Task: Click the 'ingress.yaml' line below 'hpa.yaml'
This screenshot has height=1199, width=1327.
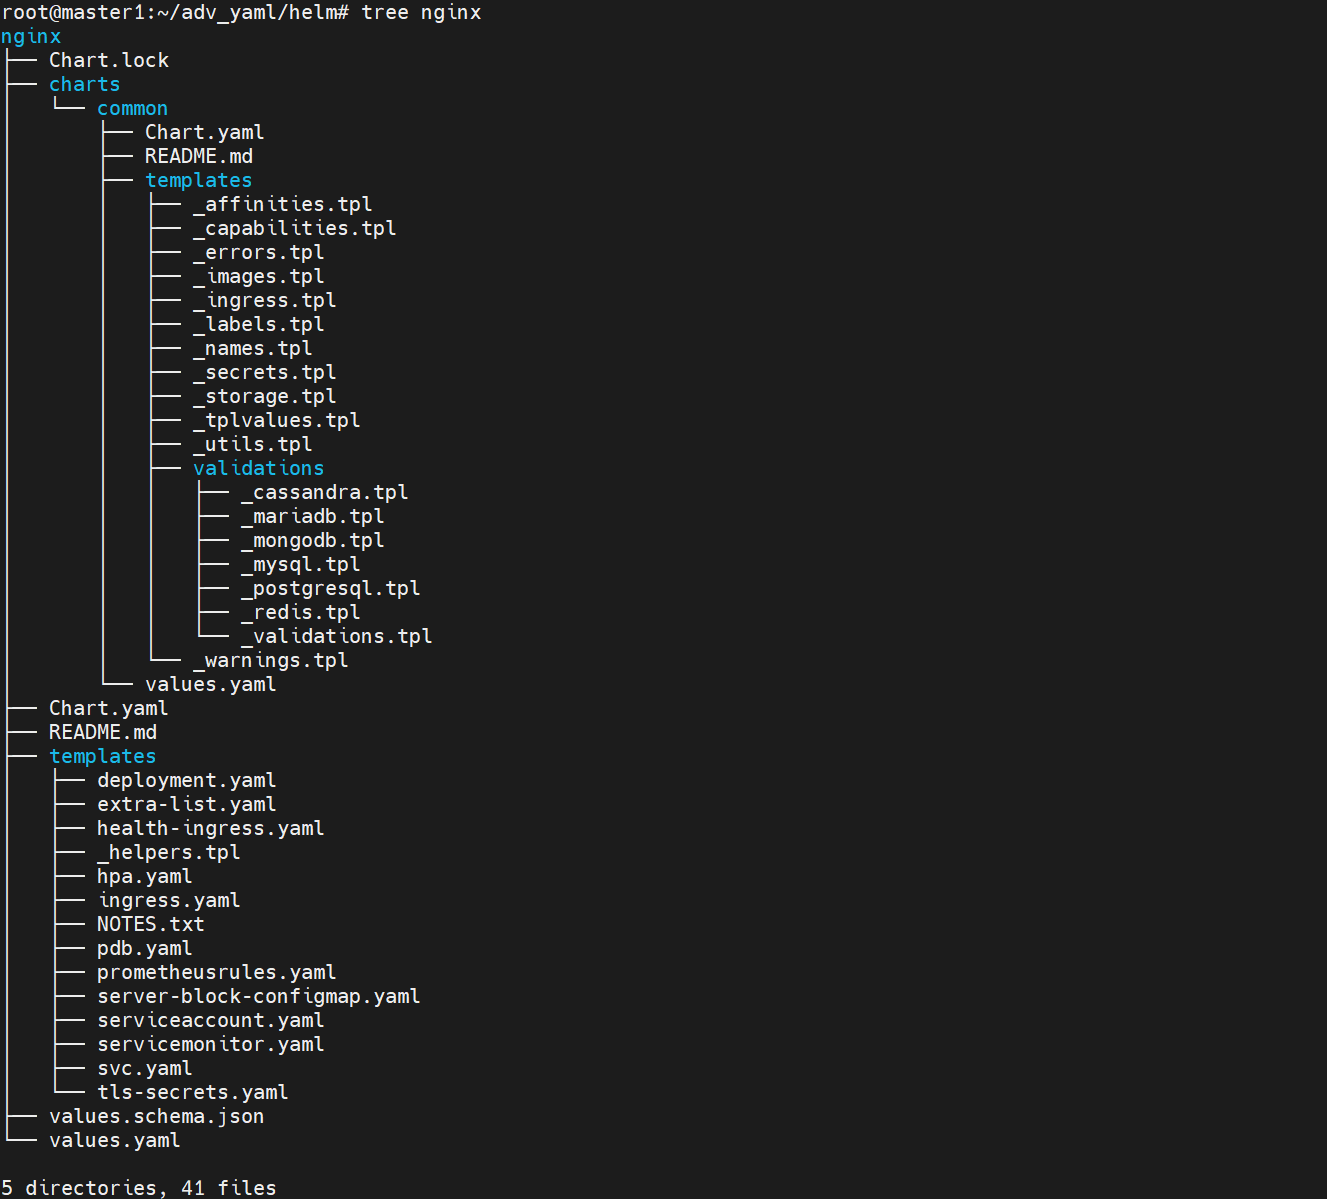Action: tap(168, 900)
